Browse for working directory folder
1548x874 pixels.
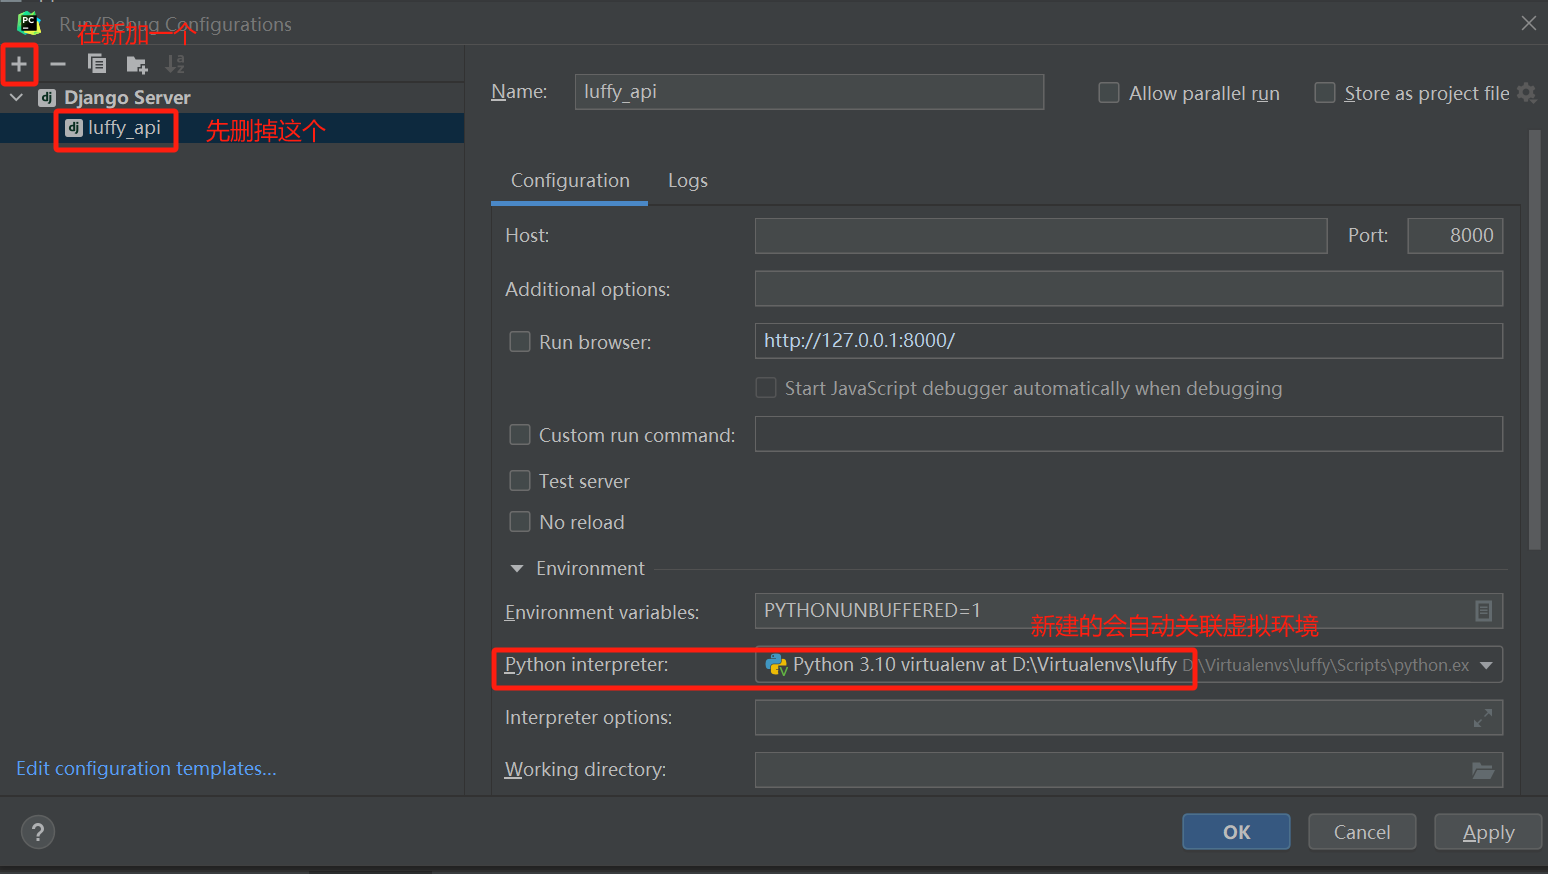[x=1483, y=770]
